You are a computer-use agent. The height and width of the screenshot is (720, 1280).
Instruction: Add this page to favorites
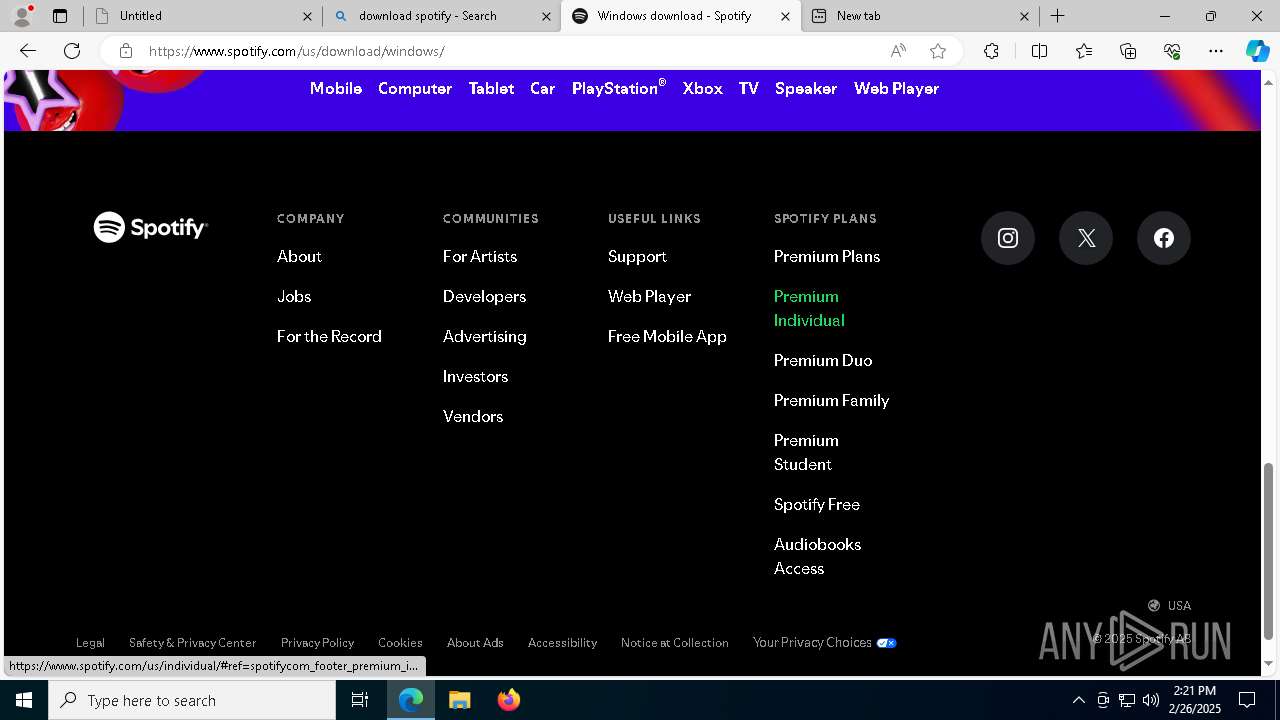[938, 51]
